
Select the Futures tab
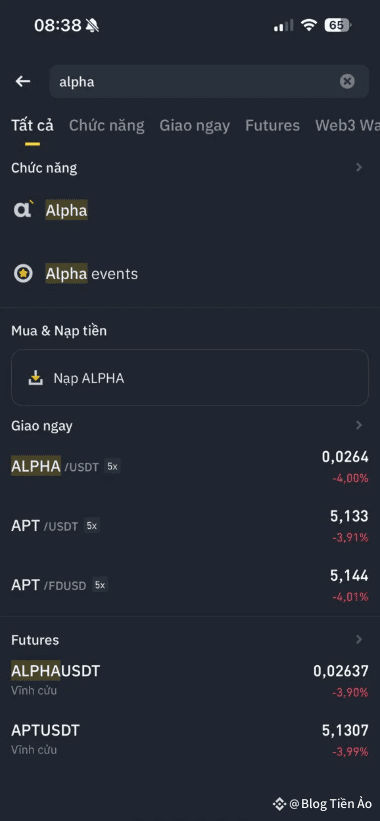pyautogui.click(x=273, y=126)
